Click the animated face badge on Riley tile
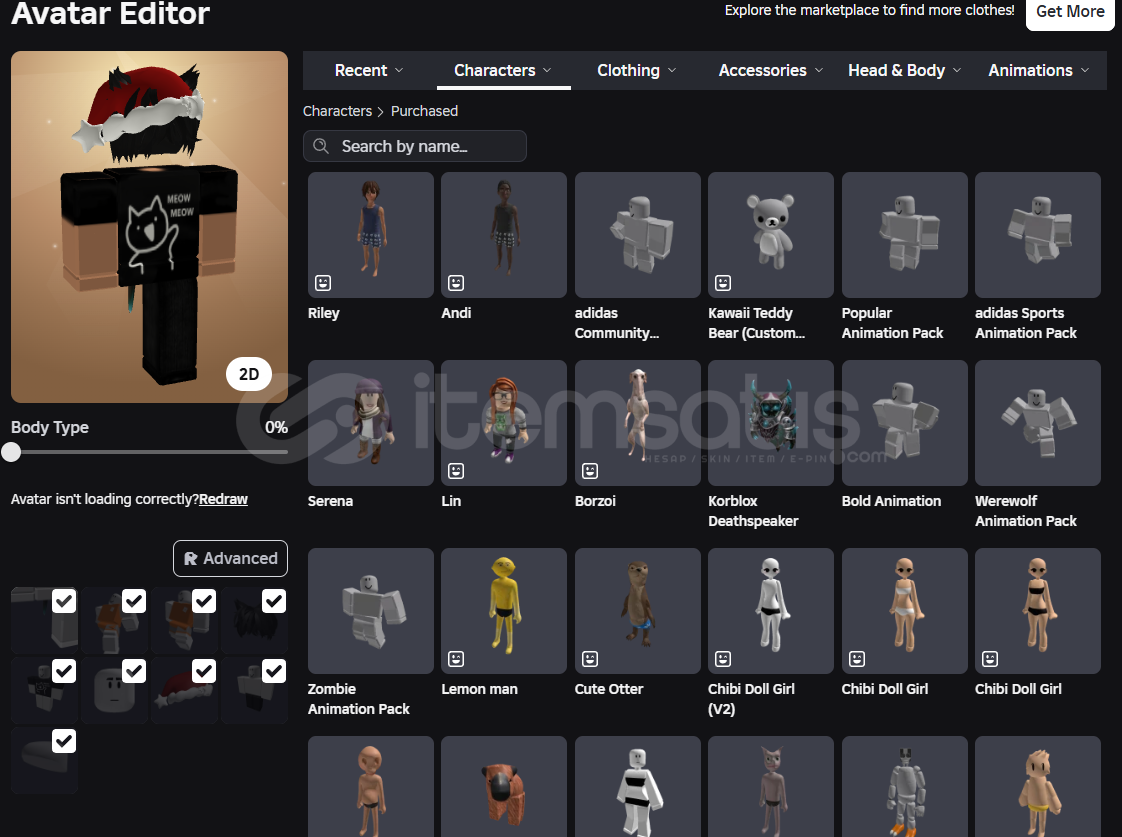Image resolution: width=1122 pixels, height=837 pixels. tap(323, 283)
